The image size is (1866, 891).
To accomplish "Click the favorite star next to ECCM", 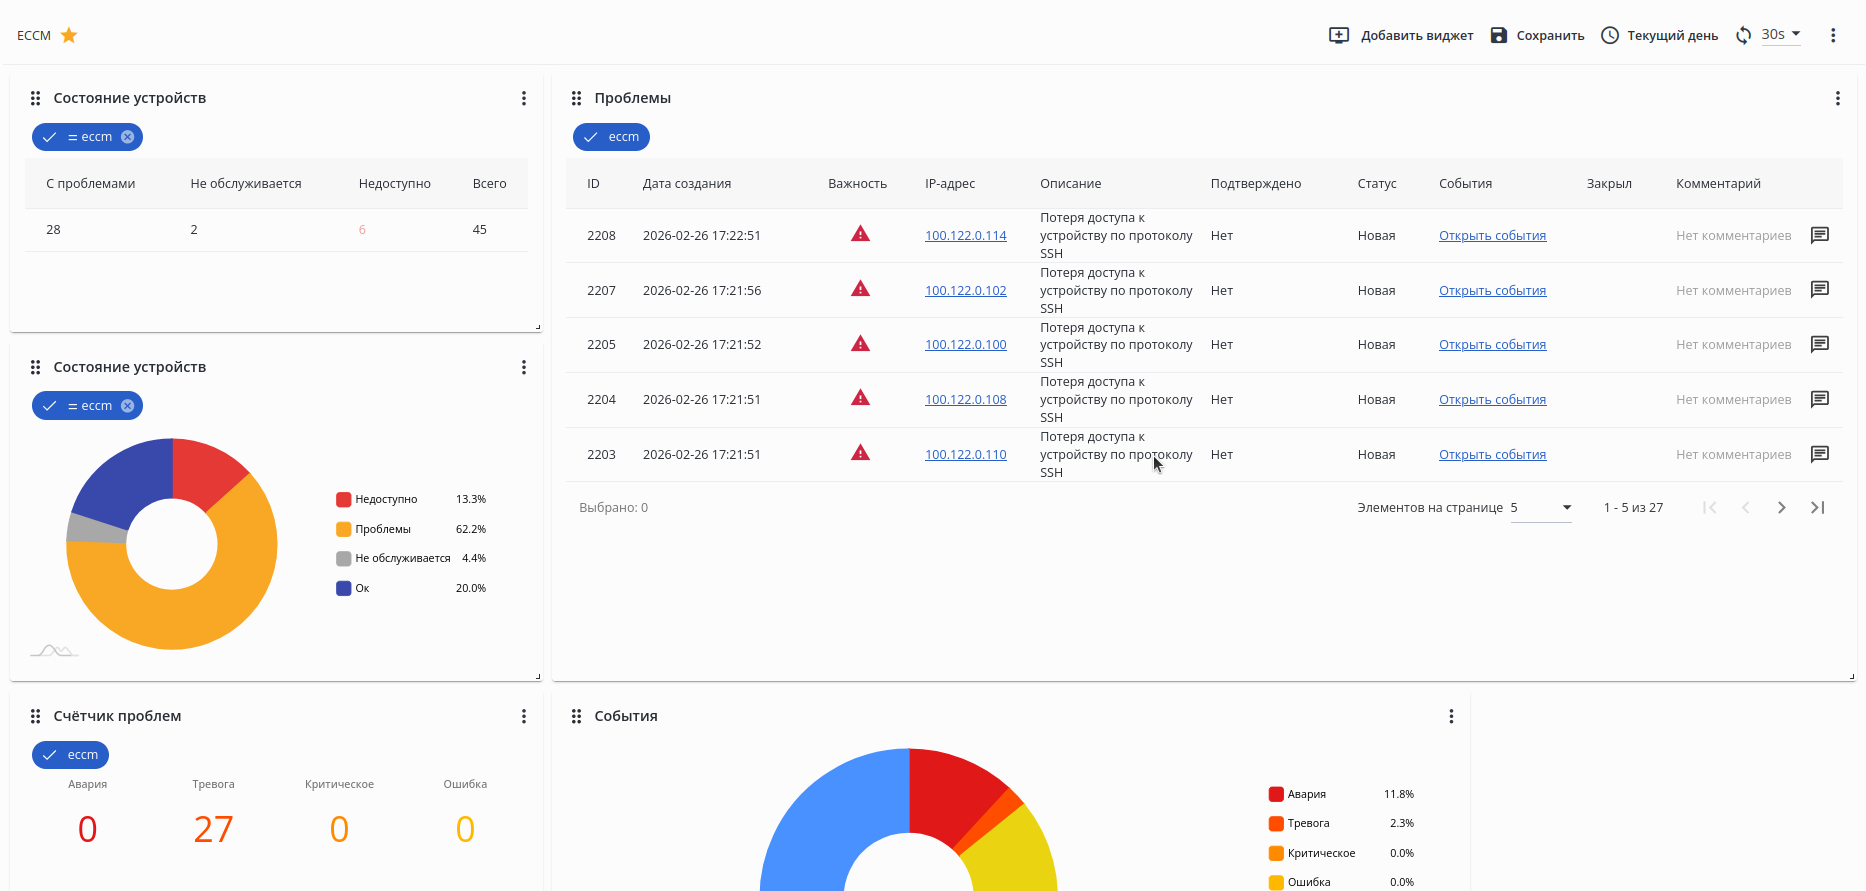I will click(69, 36).
